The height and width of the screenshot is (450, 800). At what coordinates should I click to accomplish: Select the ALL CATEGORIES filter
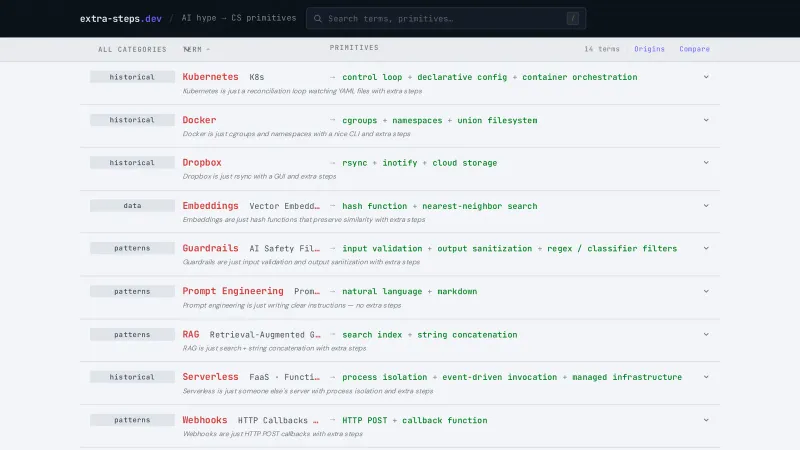[x=132, y=49]
